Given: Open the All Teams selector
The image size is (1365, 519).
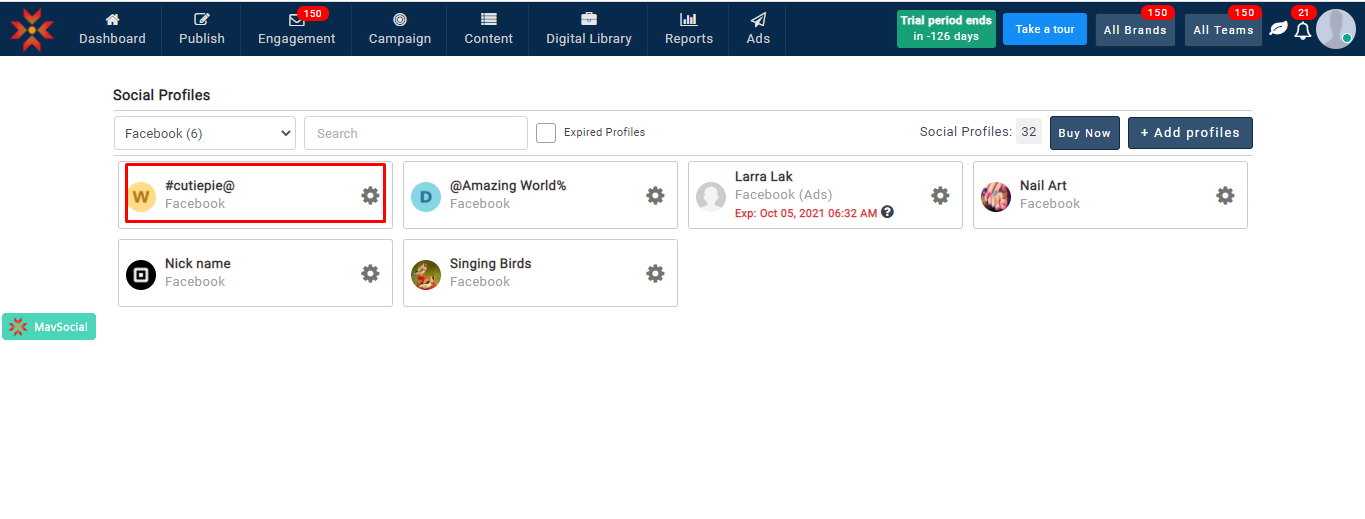Looking at the screenshot, I should (x=1223, y=30).
